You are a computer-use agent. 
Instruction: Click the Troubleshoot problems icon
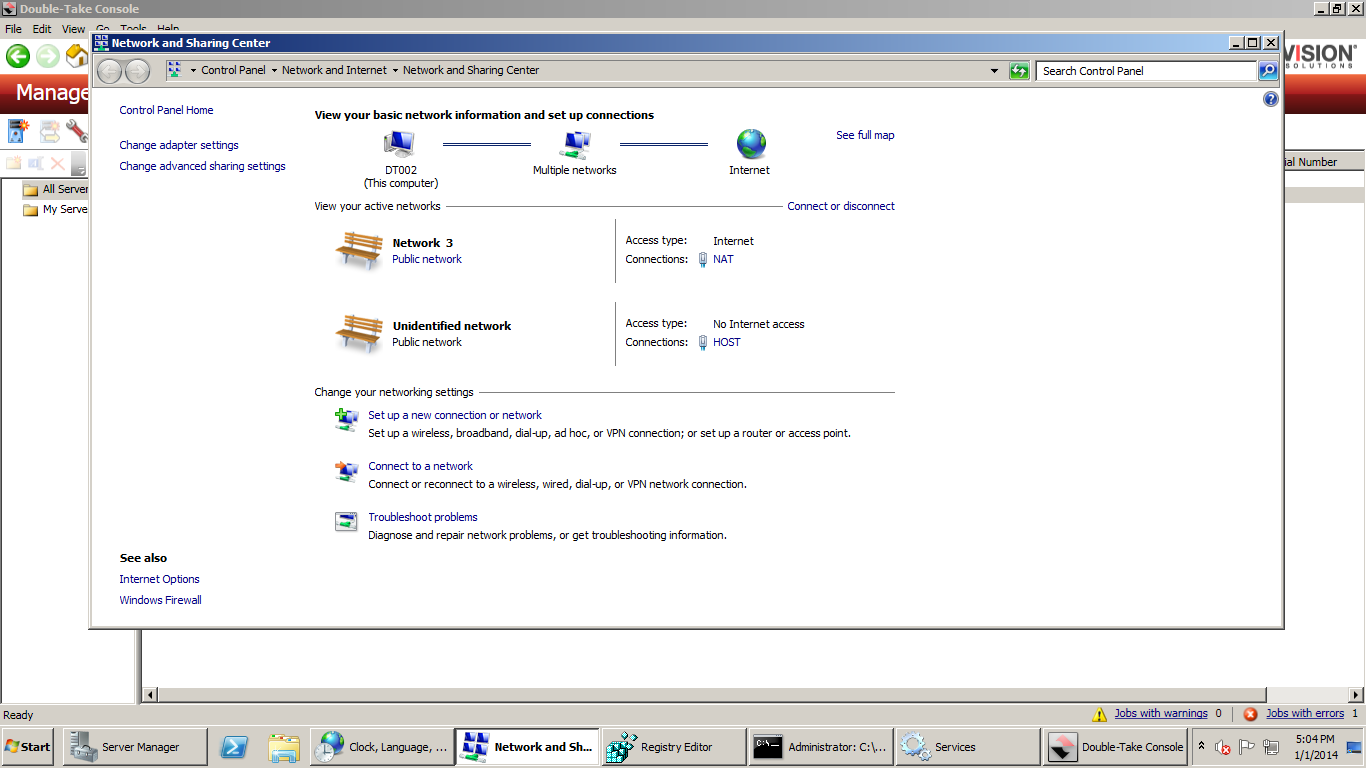tap(346, 521)
